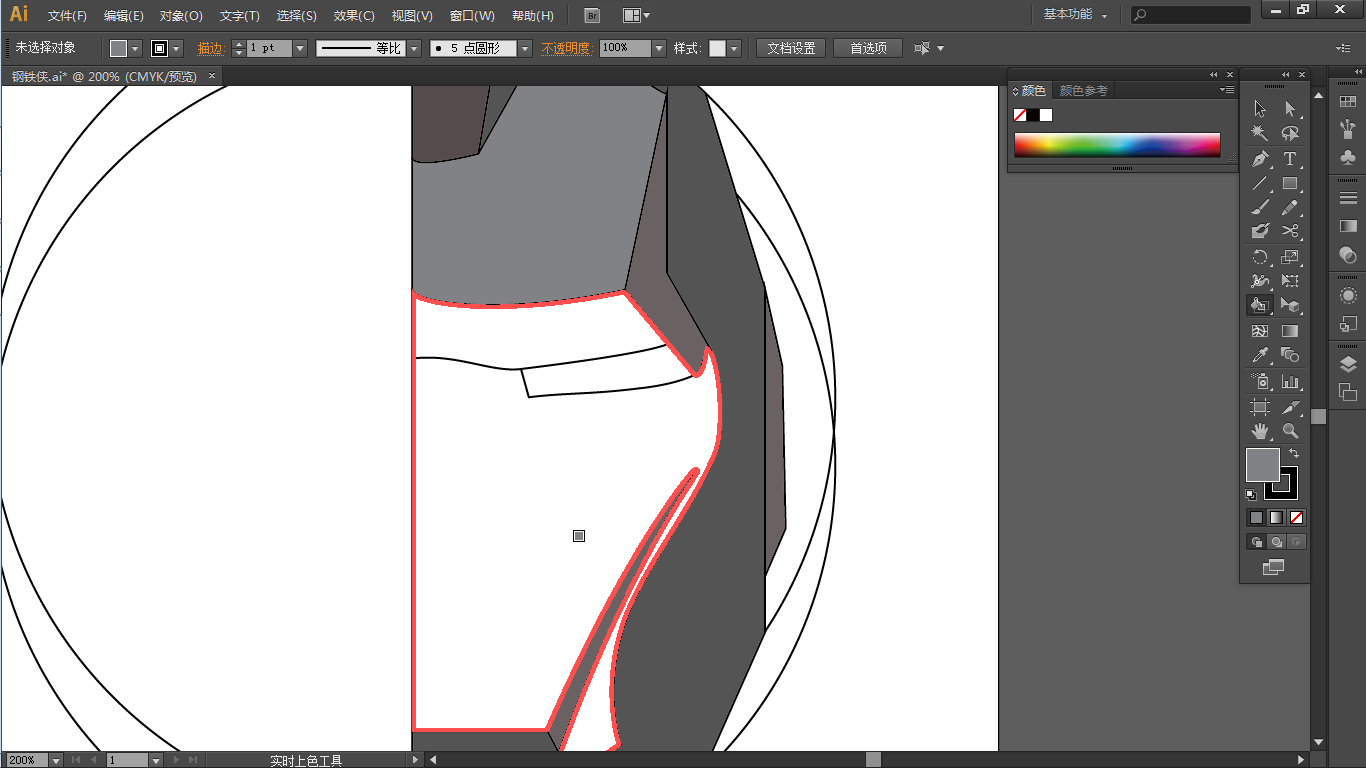
Task: Open the 等比 variable width profile dropdown
Action: (414, 48)
